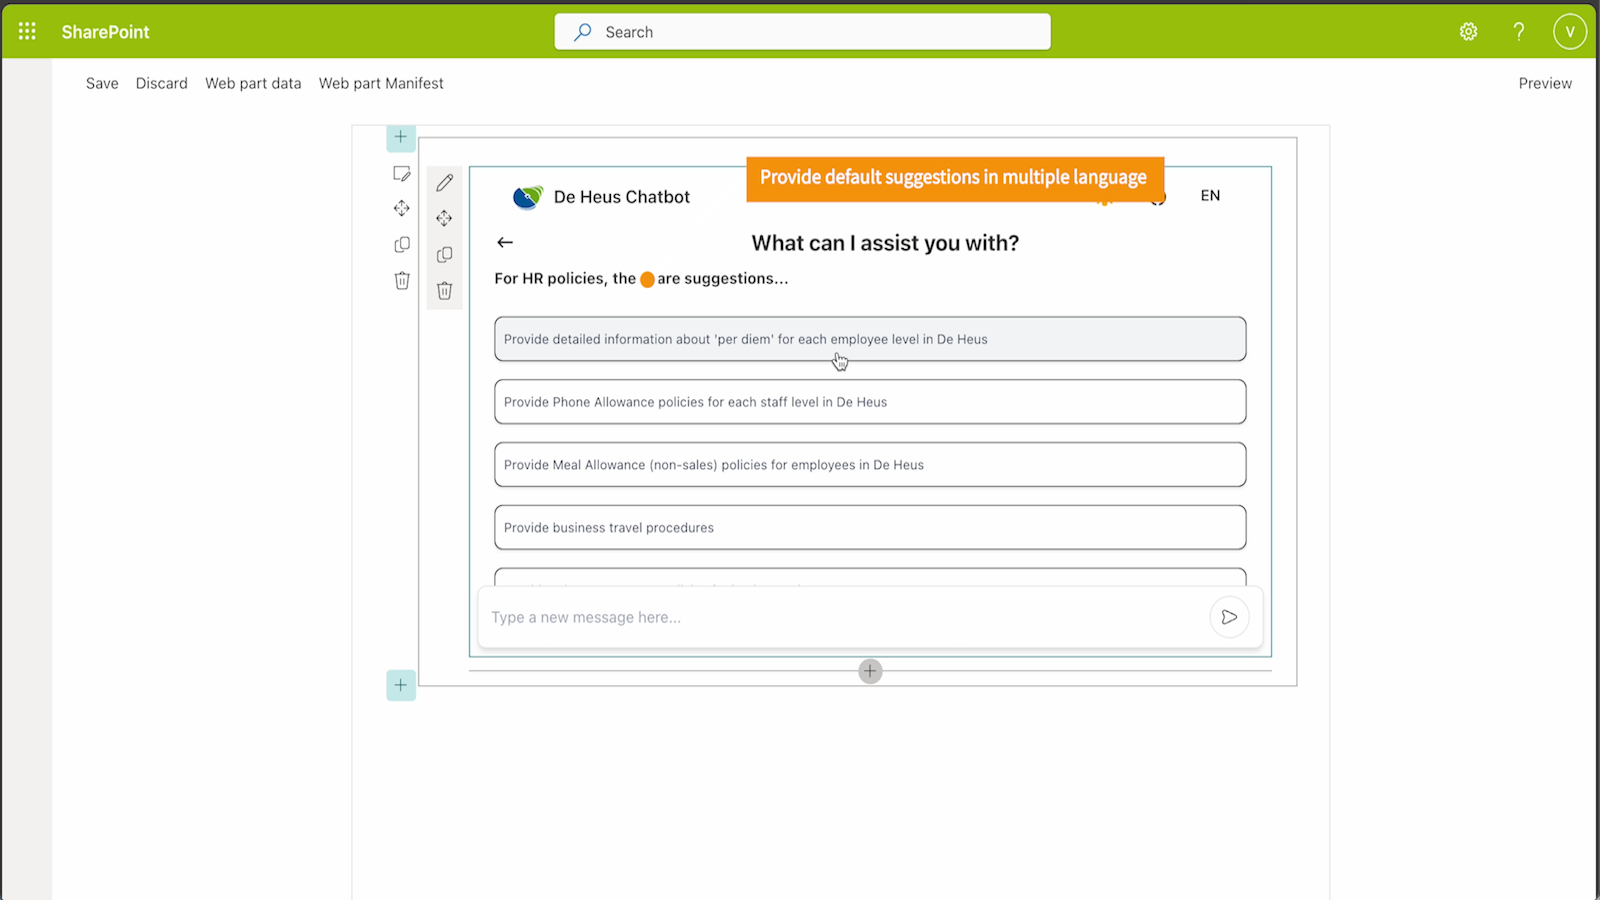
Task: Send message with the paper plane button
Action: point(1229,617)
